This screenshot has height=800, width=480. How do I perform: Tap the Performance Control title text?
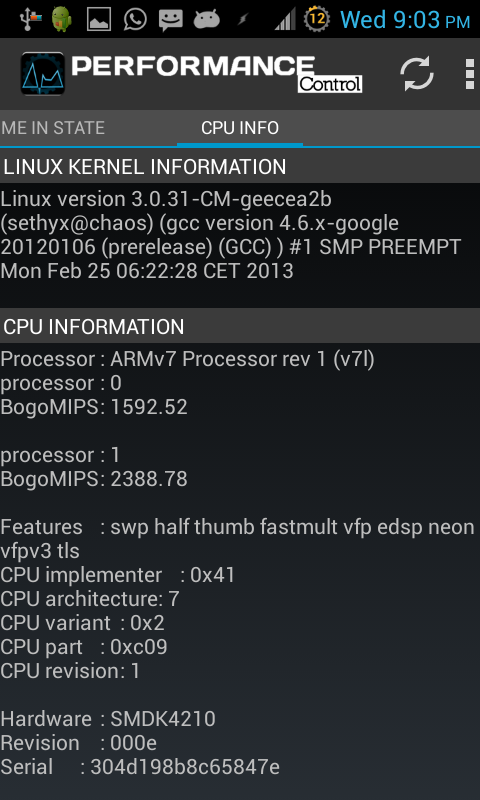(x=217, y=74)
